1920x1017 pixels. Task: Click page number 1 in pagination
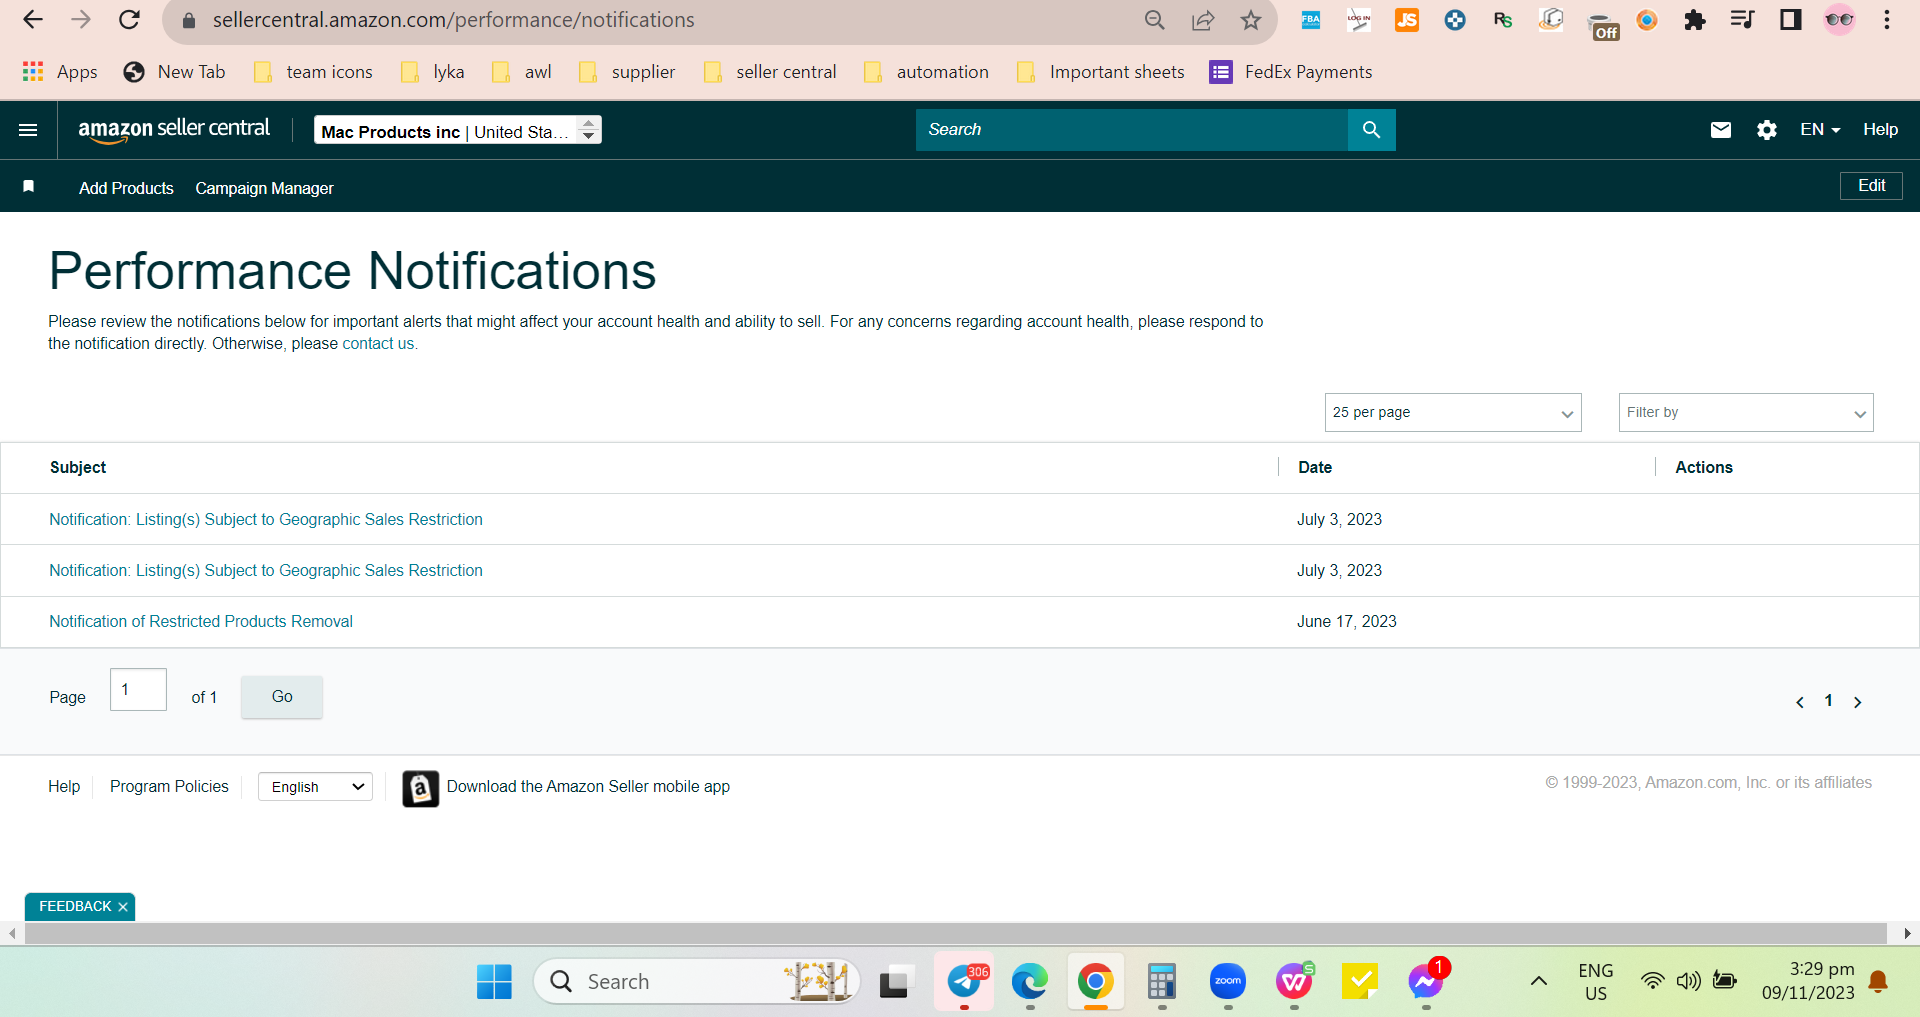[x=1828, y=701]
